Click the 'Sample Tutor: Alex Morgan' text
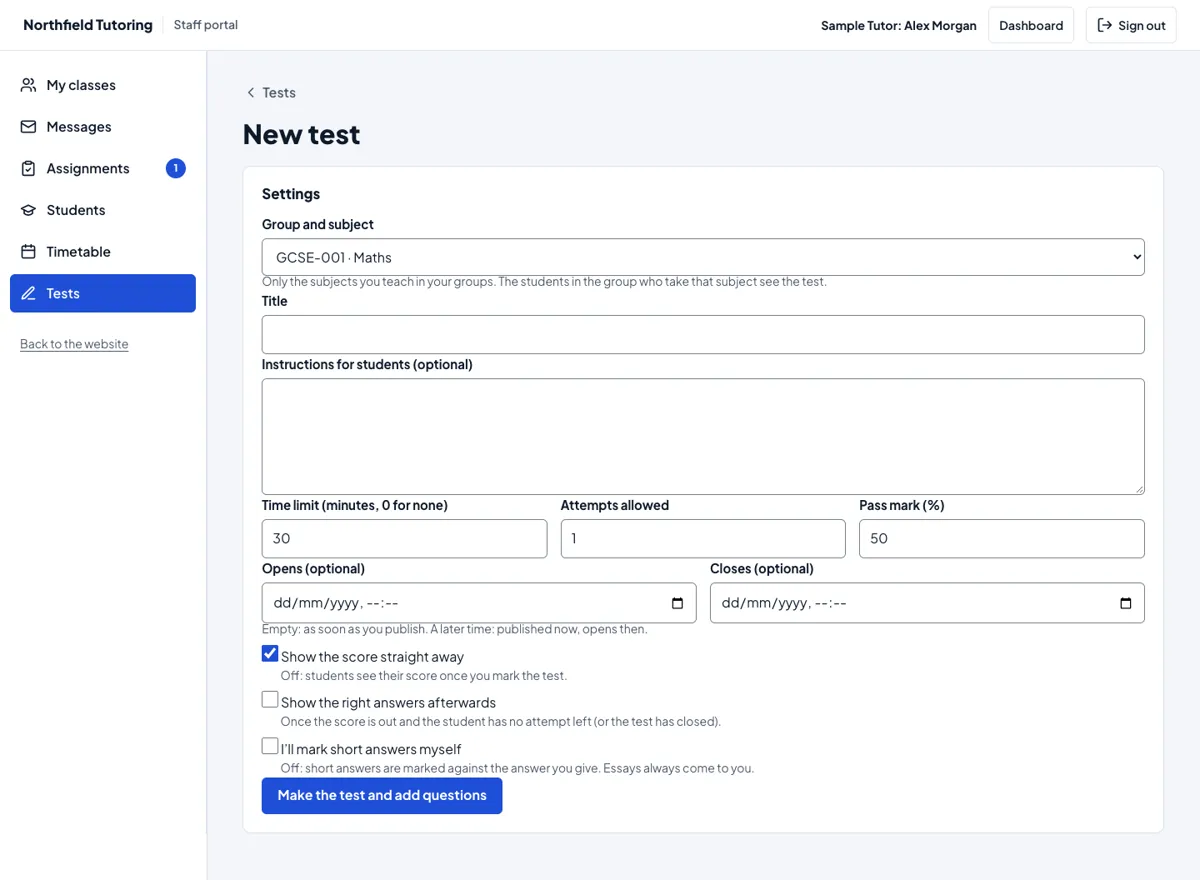 coord(899,25)
